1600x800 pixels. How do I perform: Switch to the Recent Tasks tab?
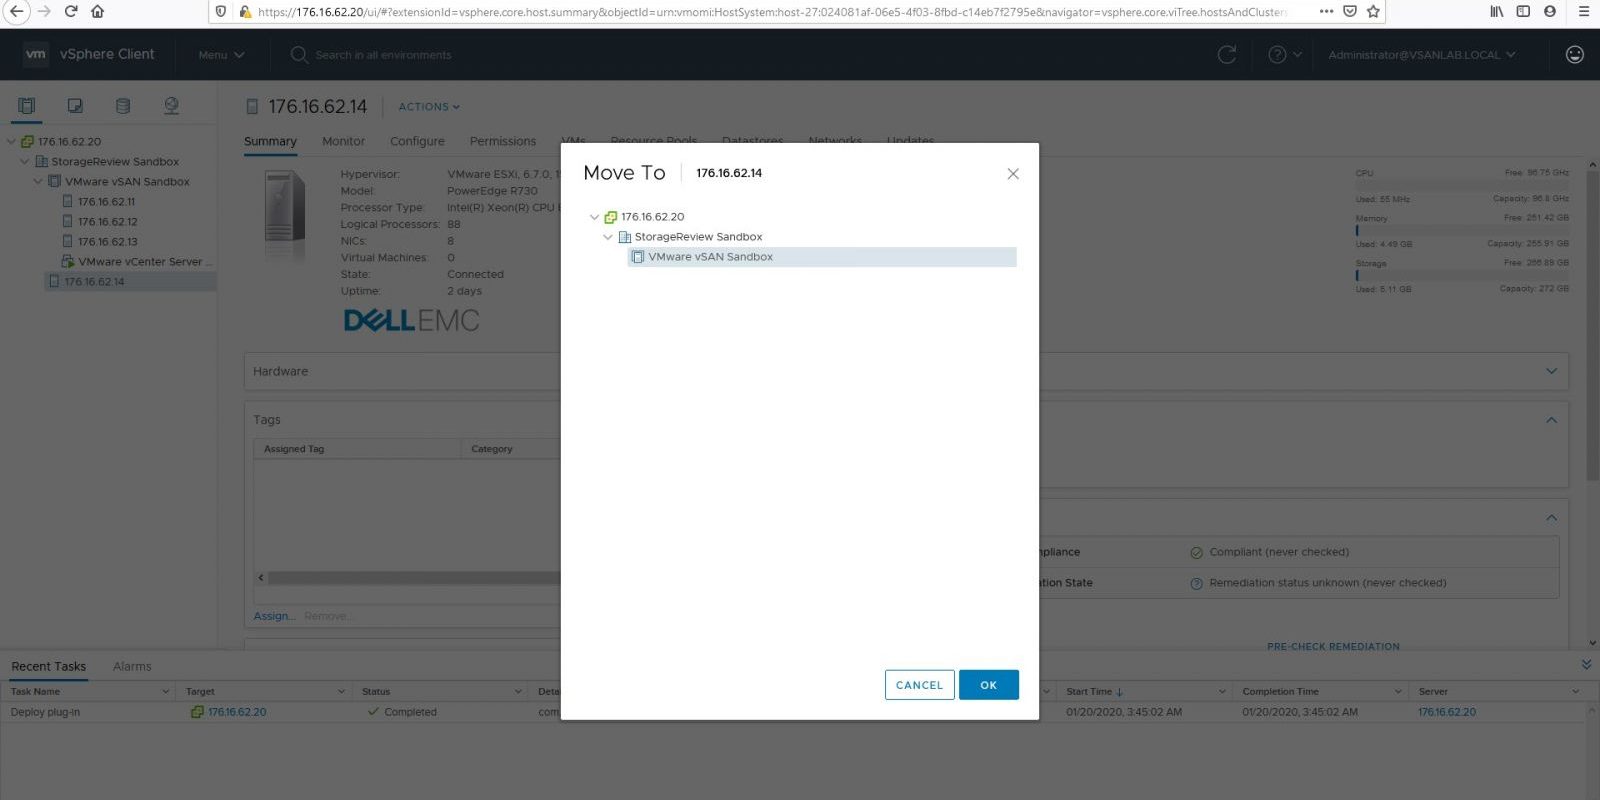click(48, 667)
